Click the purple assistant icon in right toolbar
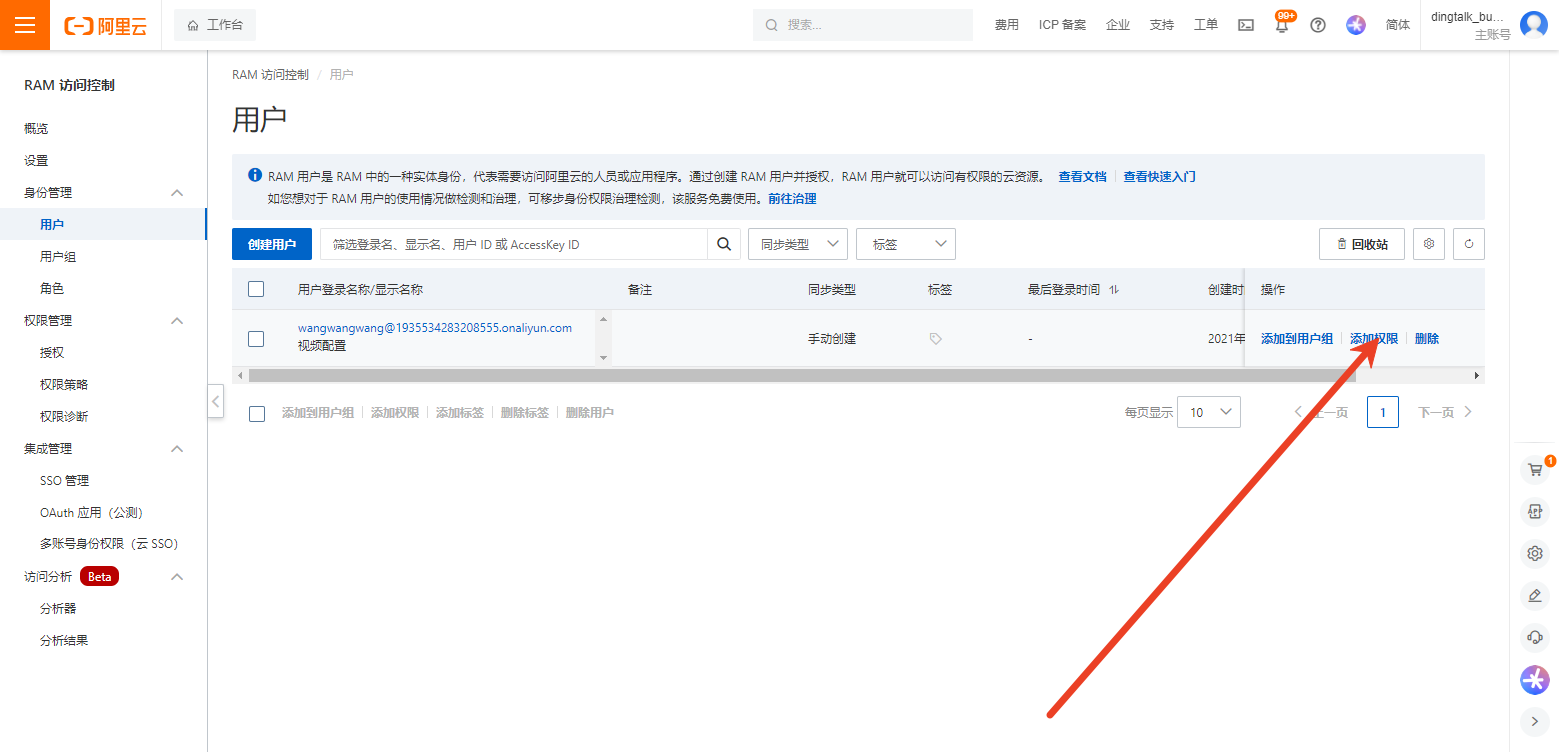The image size is (1559, 752). (1535, 680)
